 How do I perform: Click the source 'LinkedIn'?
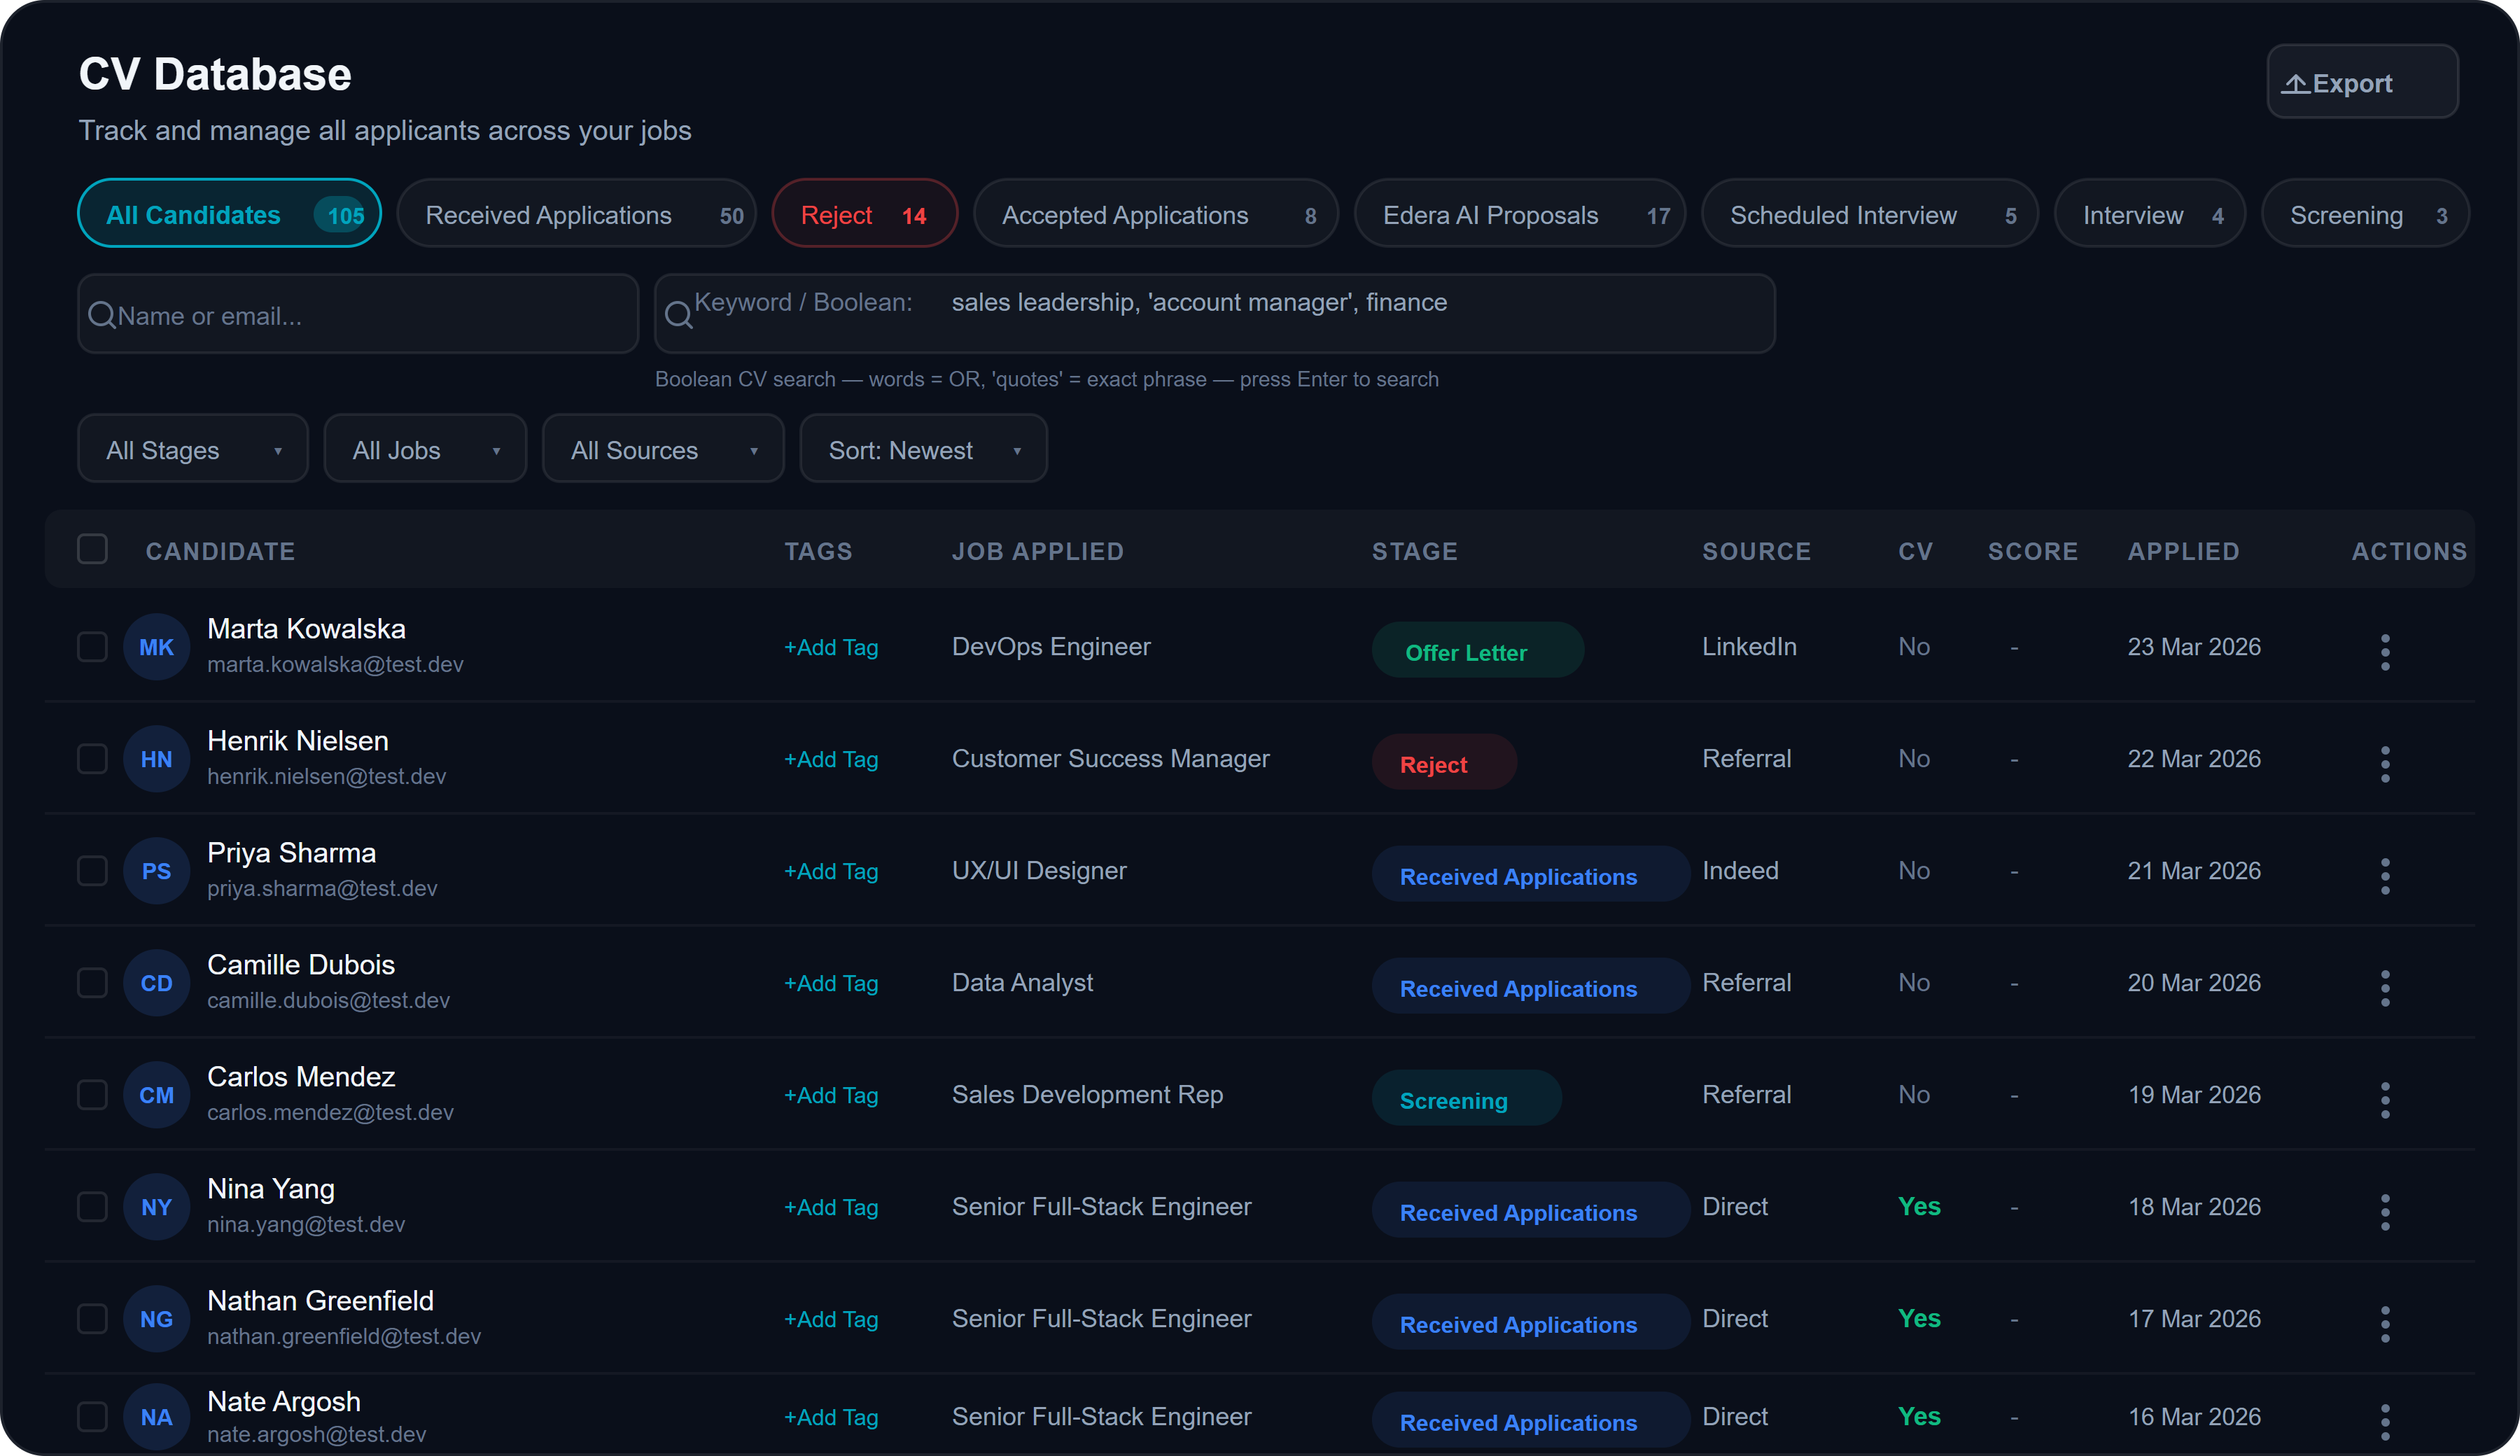pyautogui.click(x=1749, y=647)
